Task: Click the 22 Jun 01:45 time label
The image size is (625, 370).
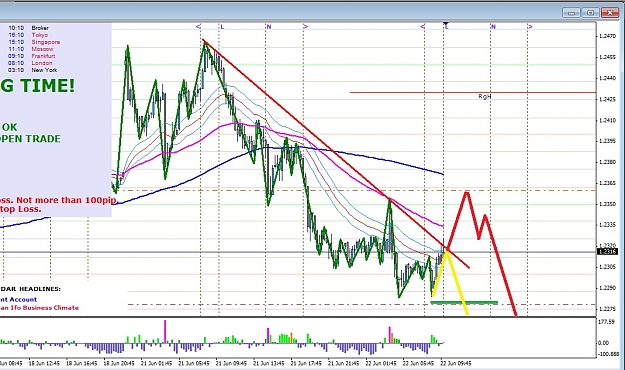Action: [381, 363]
